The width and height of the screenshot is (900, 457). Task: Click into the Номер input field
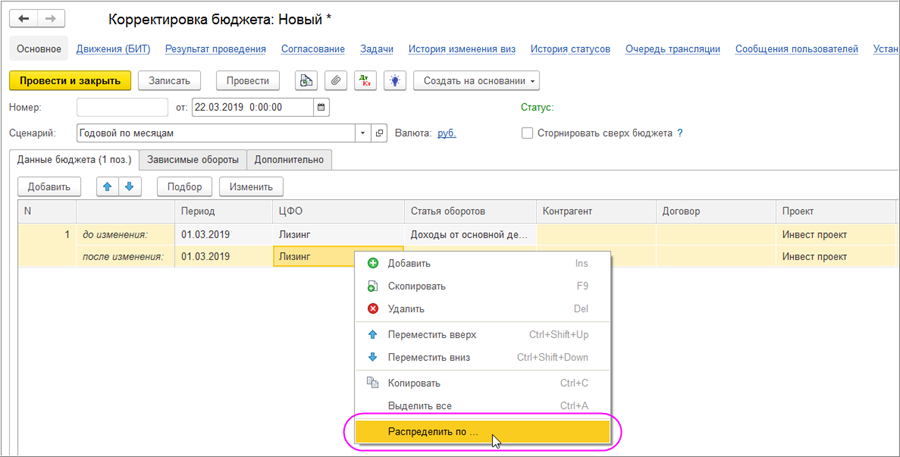122,107
